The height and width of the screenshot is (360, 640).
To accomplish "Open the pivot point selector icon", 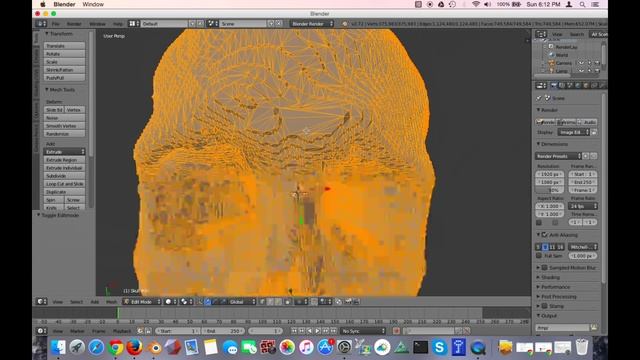I will click(186, 302).
